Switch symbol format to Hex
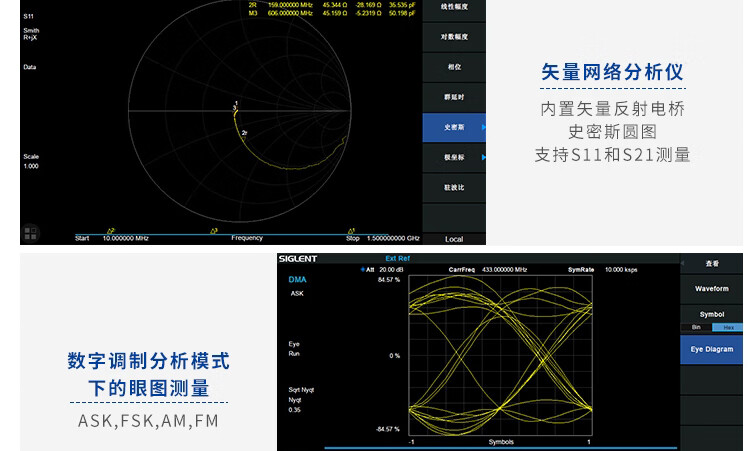The height and width of the screenshot is (451, 756). 727,327
